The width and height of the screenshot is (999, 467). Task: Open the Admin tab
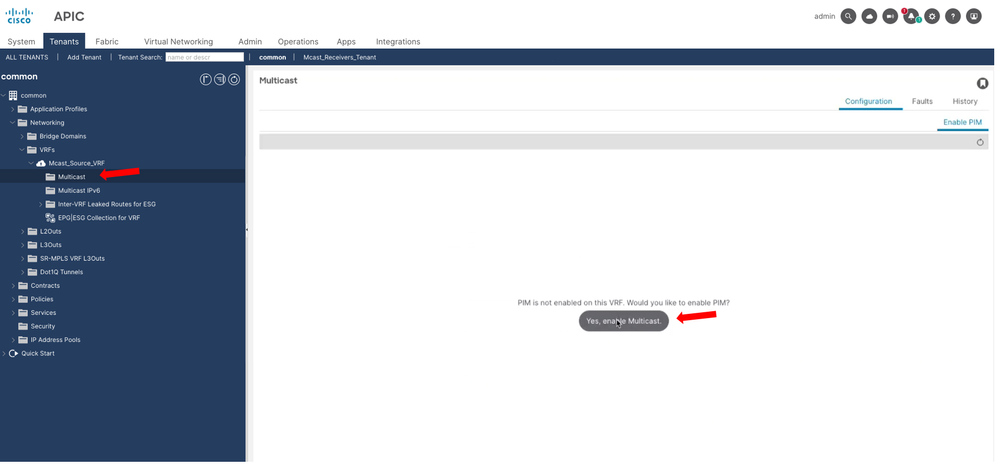250,41
